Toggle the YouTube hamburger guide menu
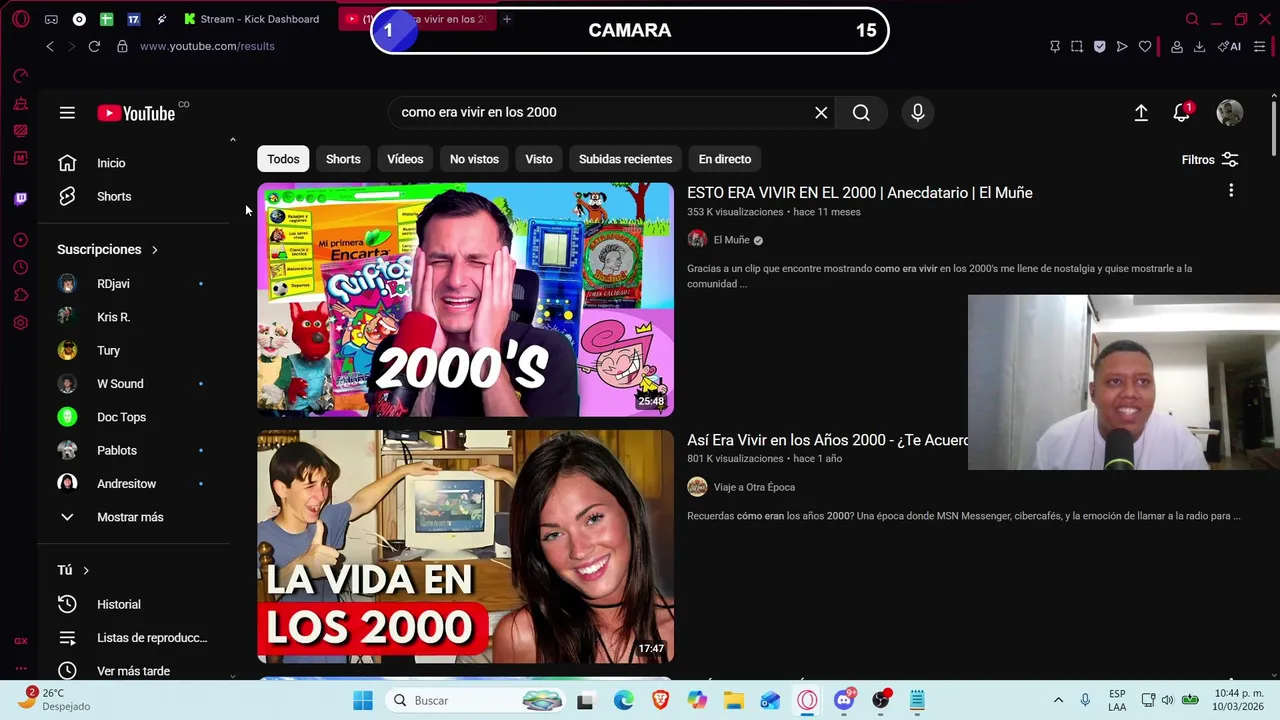1280x720 pixels. point(67,113)
